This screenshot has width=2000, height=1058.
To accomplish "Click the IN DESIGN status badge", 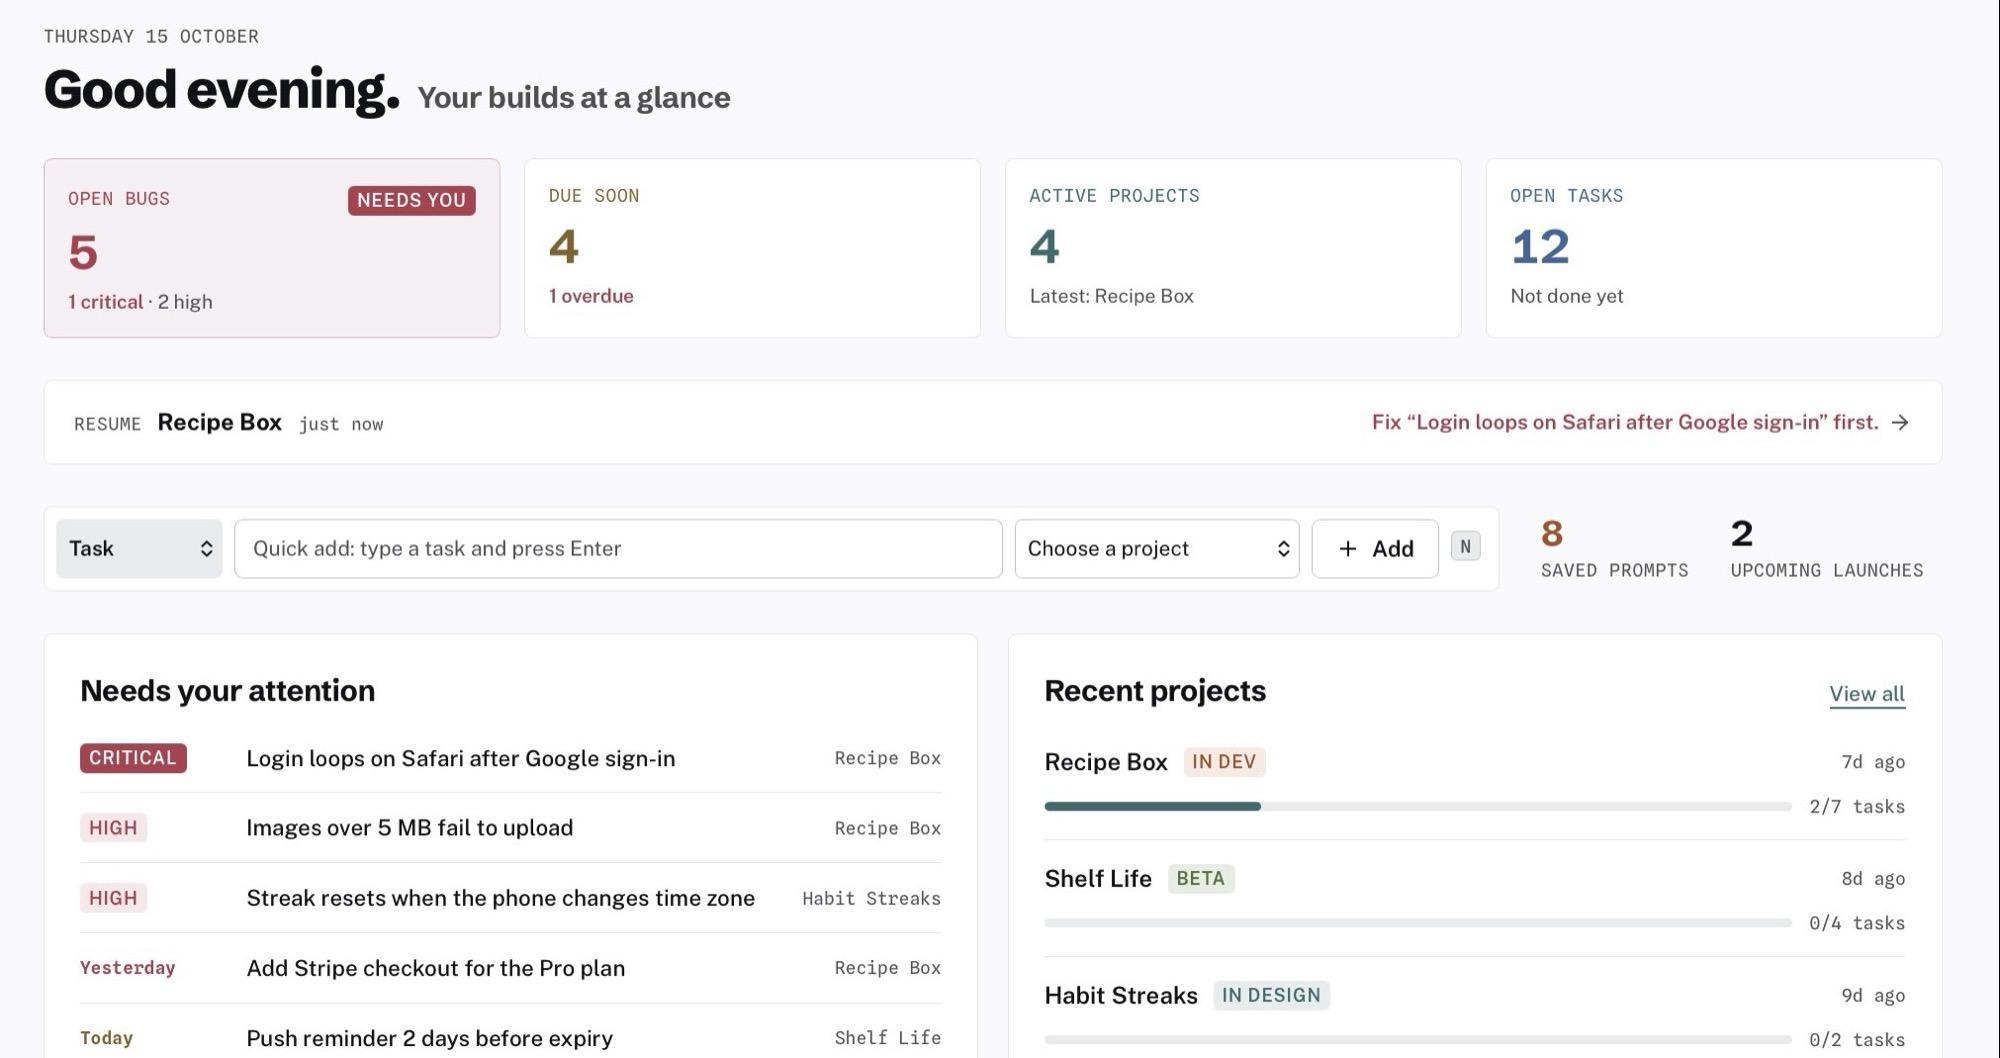I will (x=1271, y=996).
